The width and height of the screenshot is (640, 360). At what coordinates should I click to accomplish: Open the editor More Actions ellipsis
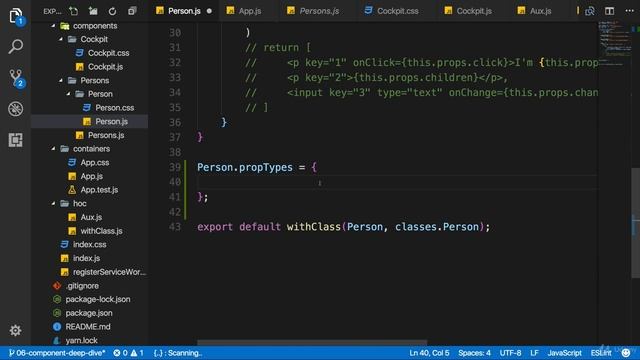tap(629, 11)
